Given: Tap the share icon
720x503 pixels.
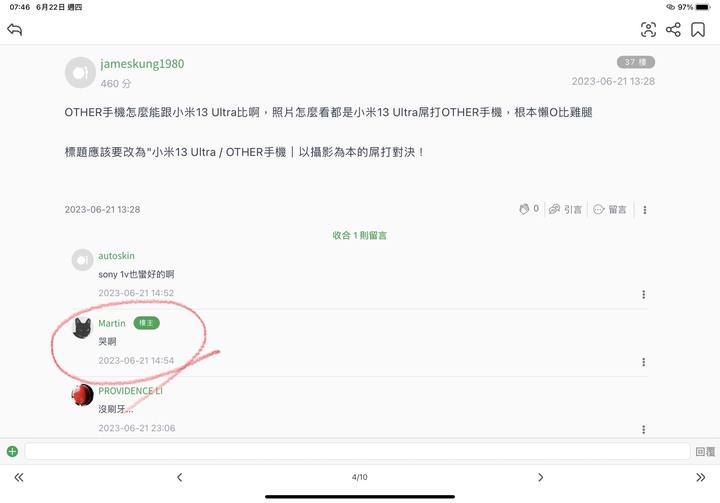Looking at the screenshot, I should pyautogui.click(x=673, y=30).
